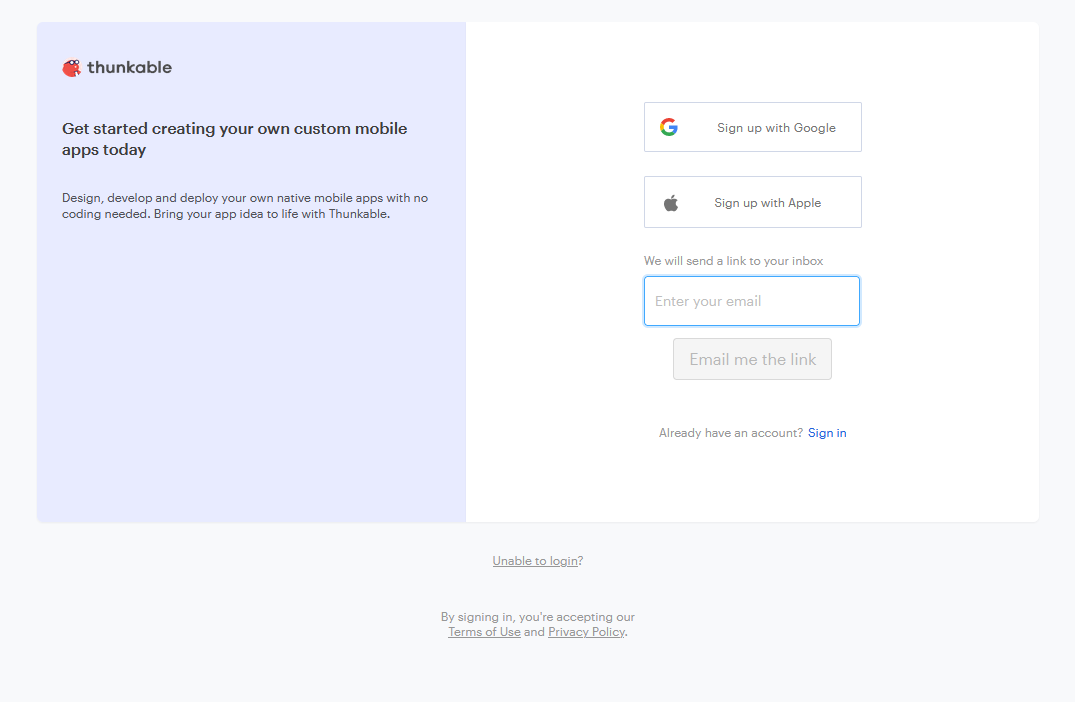1075x702 pixels.
Task: Click the gray page background below Privacy Policy
Action: (x=538, y=675)
